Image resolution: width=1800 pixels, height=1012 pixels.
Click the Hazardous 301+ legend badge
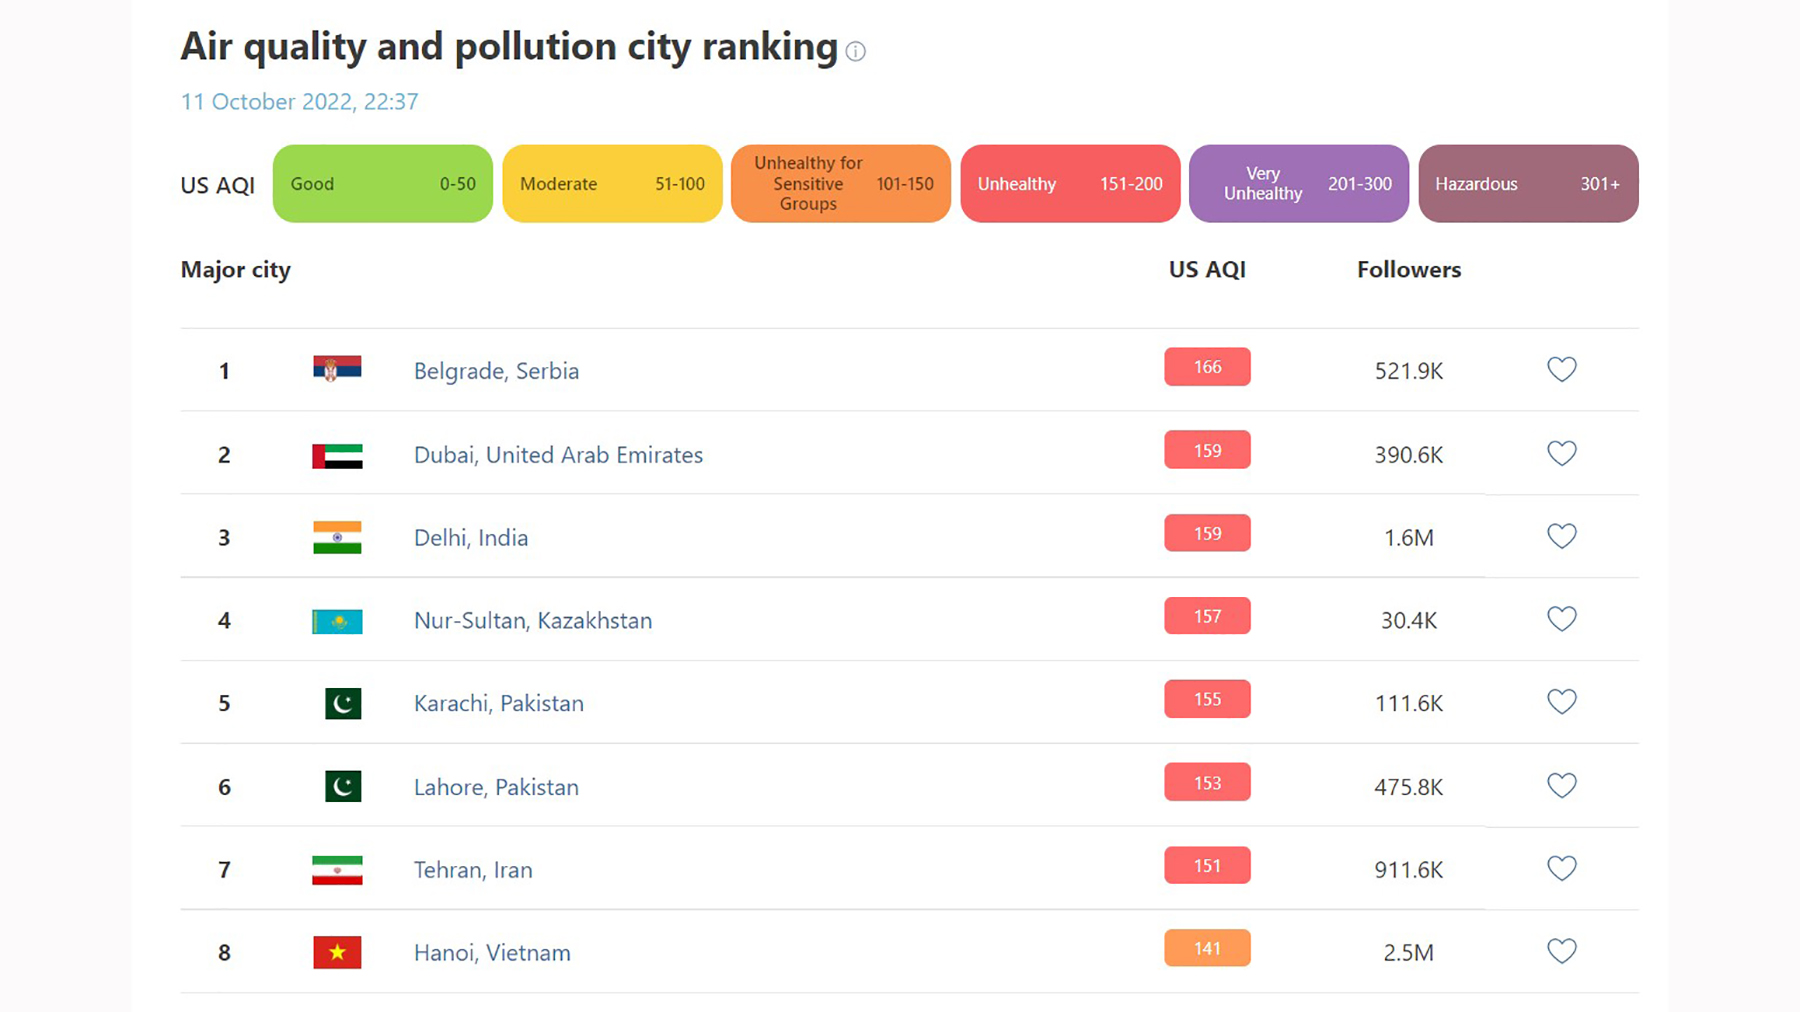[x=1527, y=184]
